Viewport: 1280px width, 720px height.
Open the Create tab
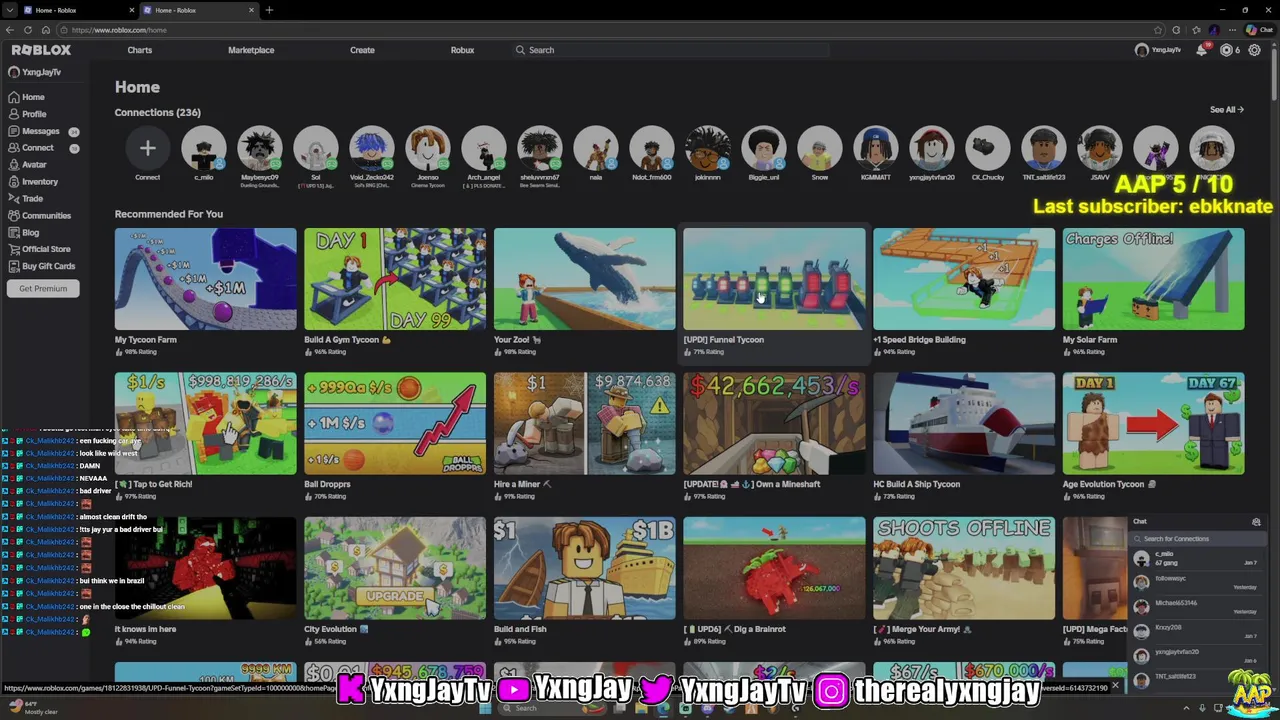[x=362, y=50]
